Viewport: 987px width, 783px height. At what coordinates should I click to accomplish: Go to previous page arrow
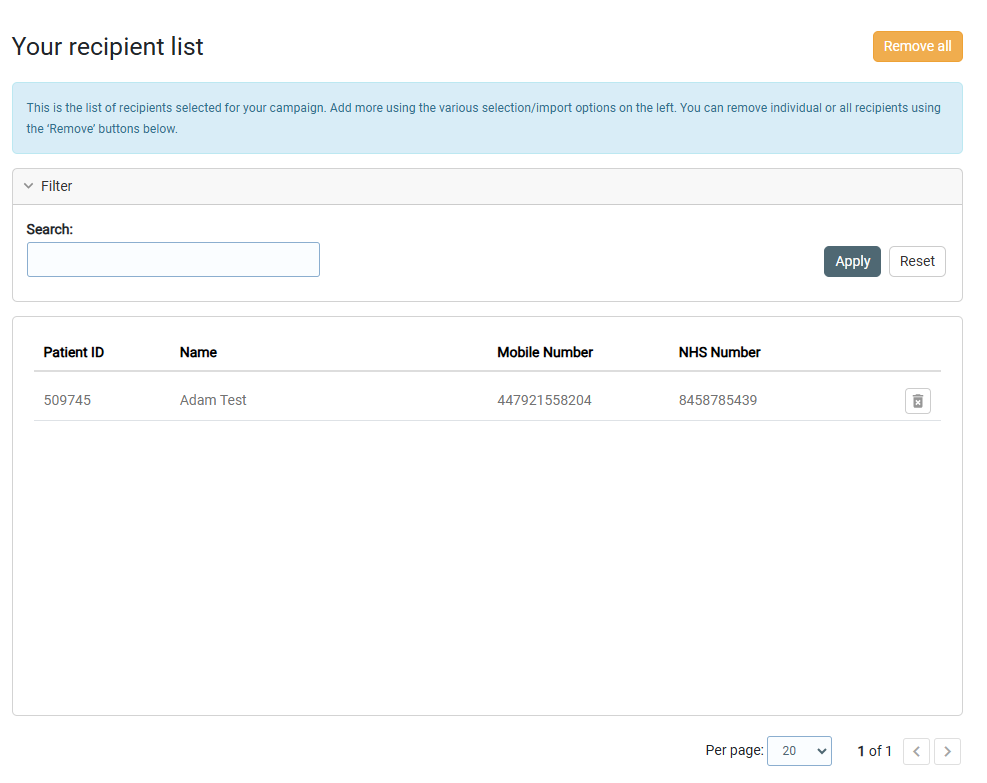pos(916,752)
